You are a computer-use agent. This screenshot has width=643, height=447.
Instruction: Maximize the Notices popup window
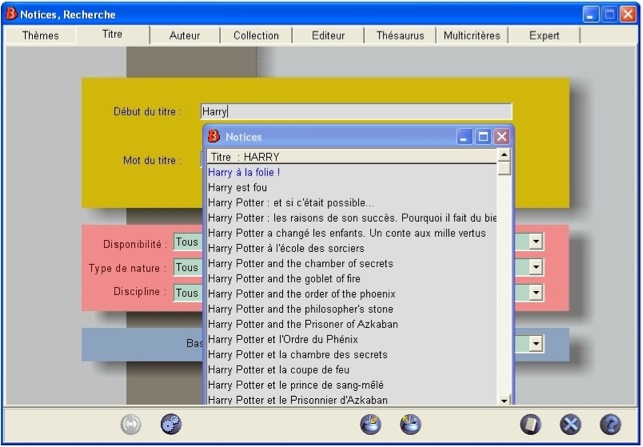[483, 137]
